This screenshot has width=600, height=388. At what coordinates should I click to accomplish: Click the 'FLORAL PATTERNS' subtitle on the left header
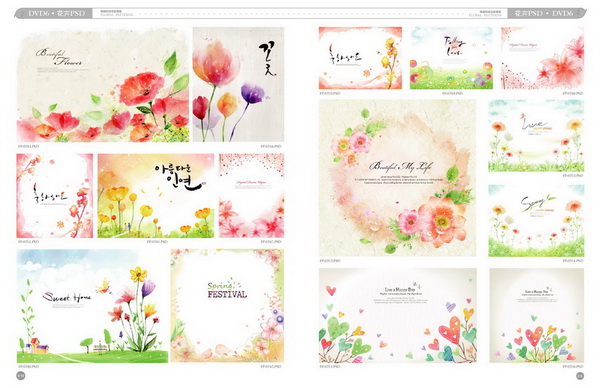[x=117, y=15]
